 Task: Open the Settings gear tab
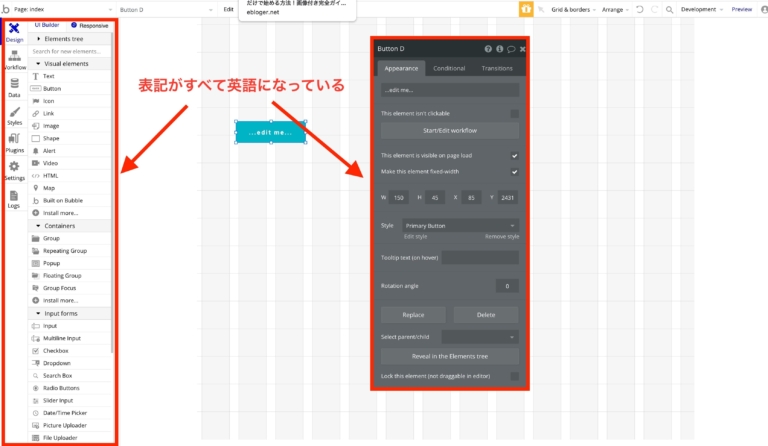[x=15, y=171]
